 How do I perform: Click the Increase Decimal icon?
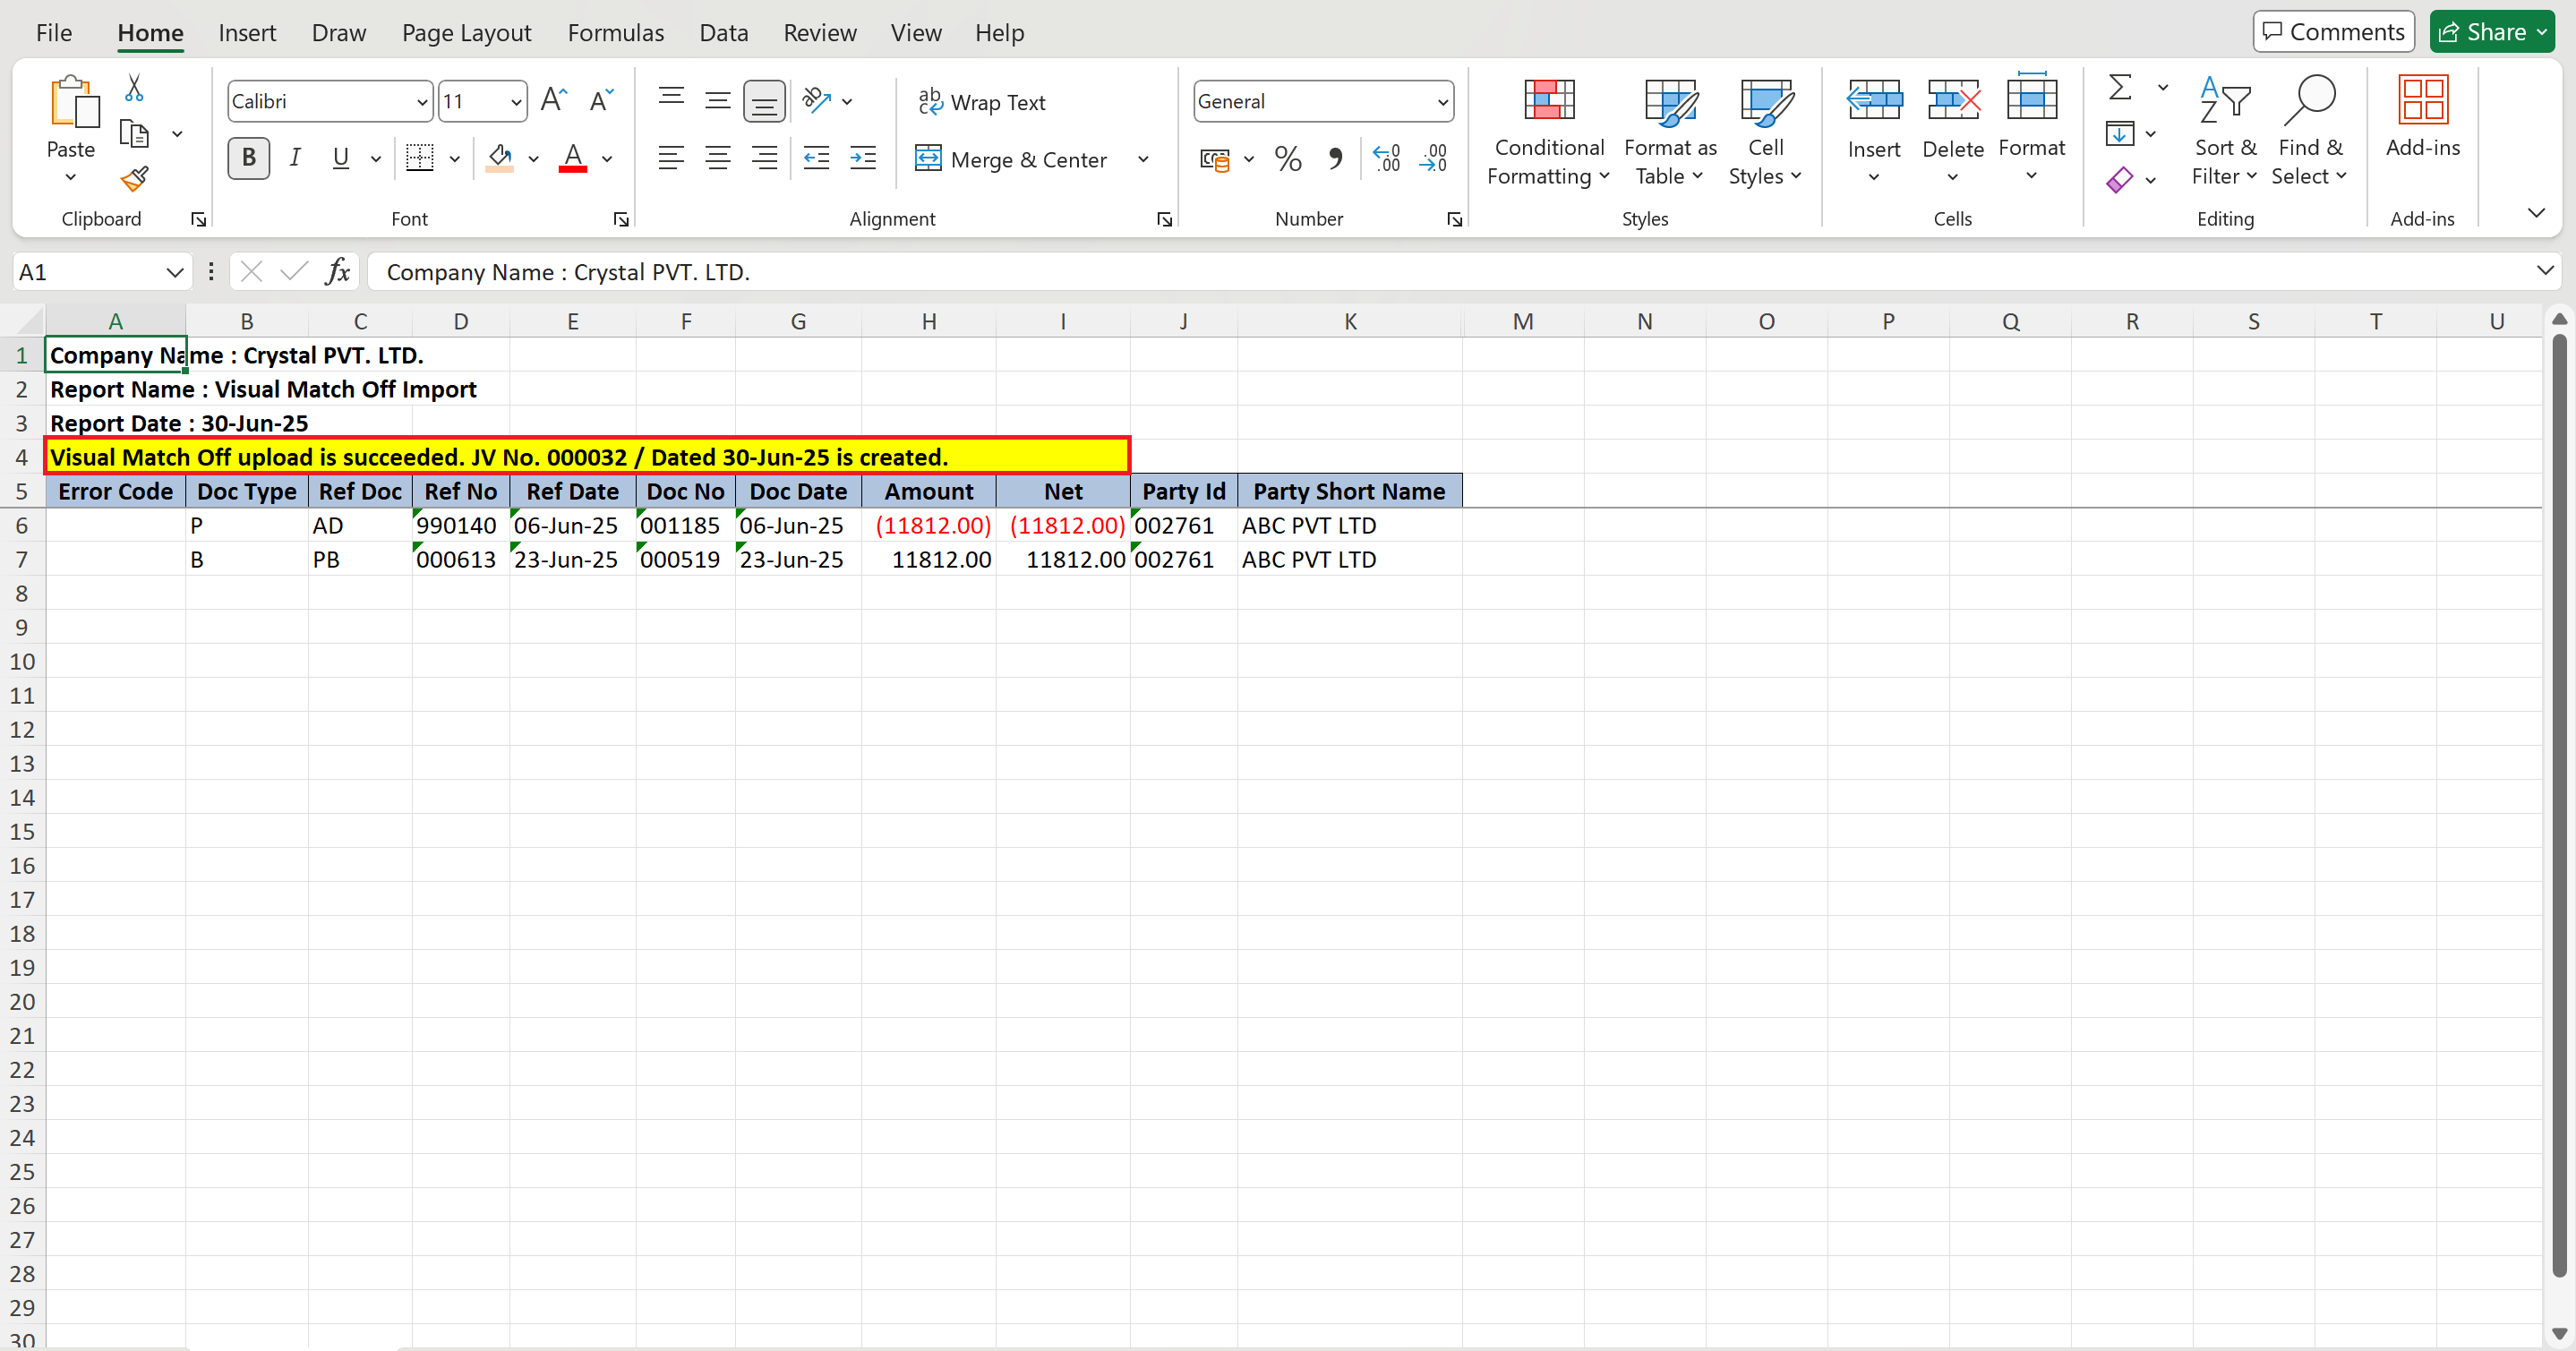coord(1387,158)
